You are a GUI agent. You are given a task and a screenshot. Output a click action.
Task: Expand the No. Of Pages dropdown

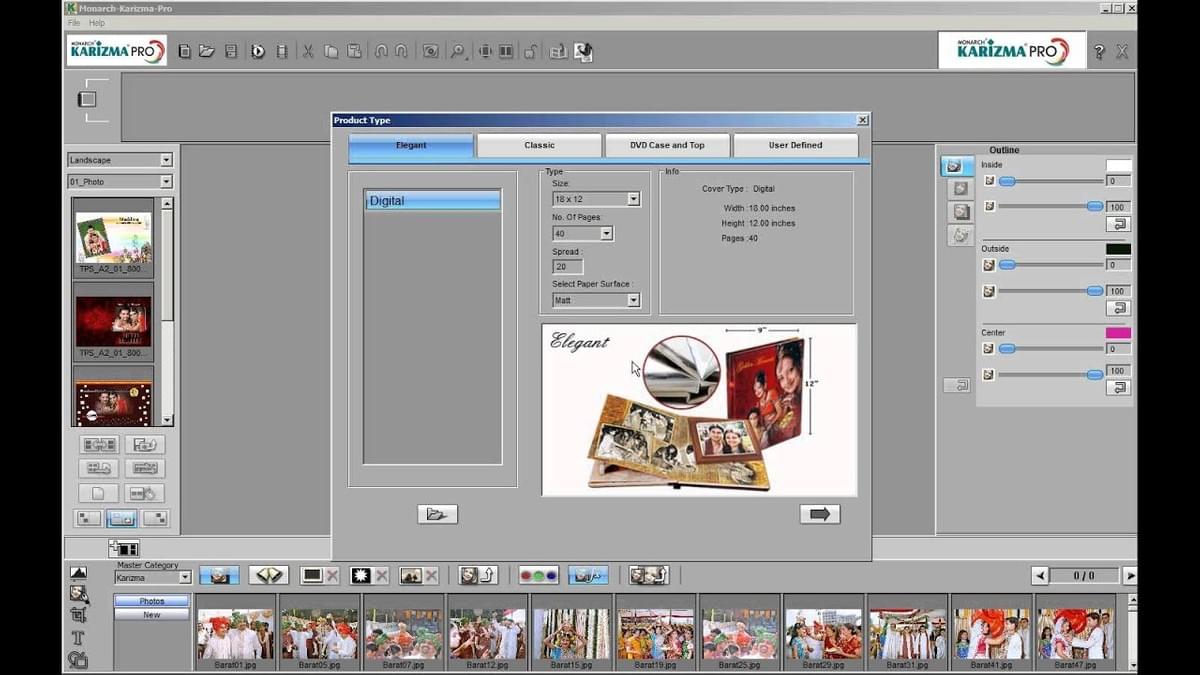coord(606,234)
